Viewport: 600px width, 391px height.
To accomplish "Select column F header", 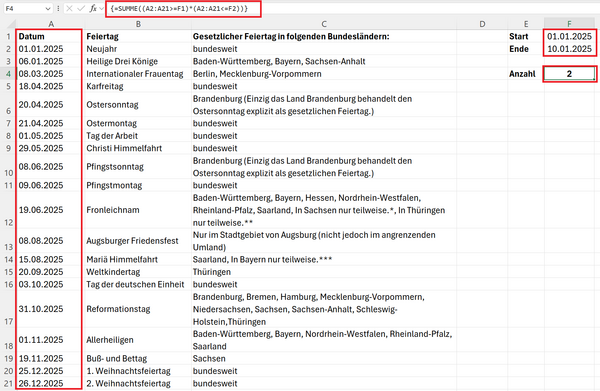I will [x=569, y=24].
